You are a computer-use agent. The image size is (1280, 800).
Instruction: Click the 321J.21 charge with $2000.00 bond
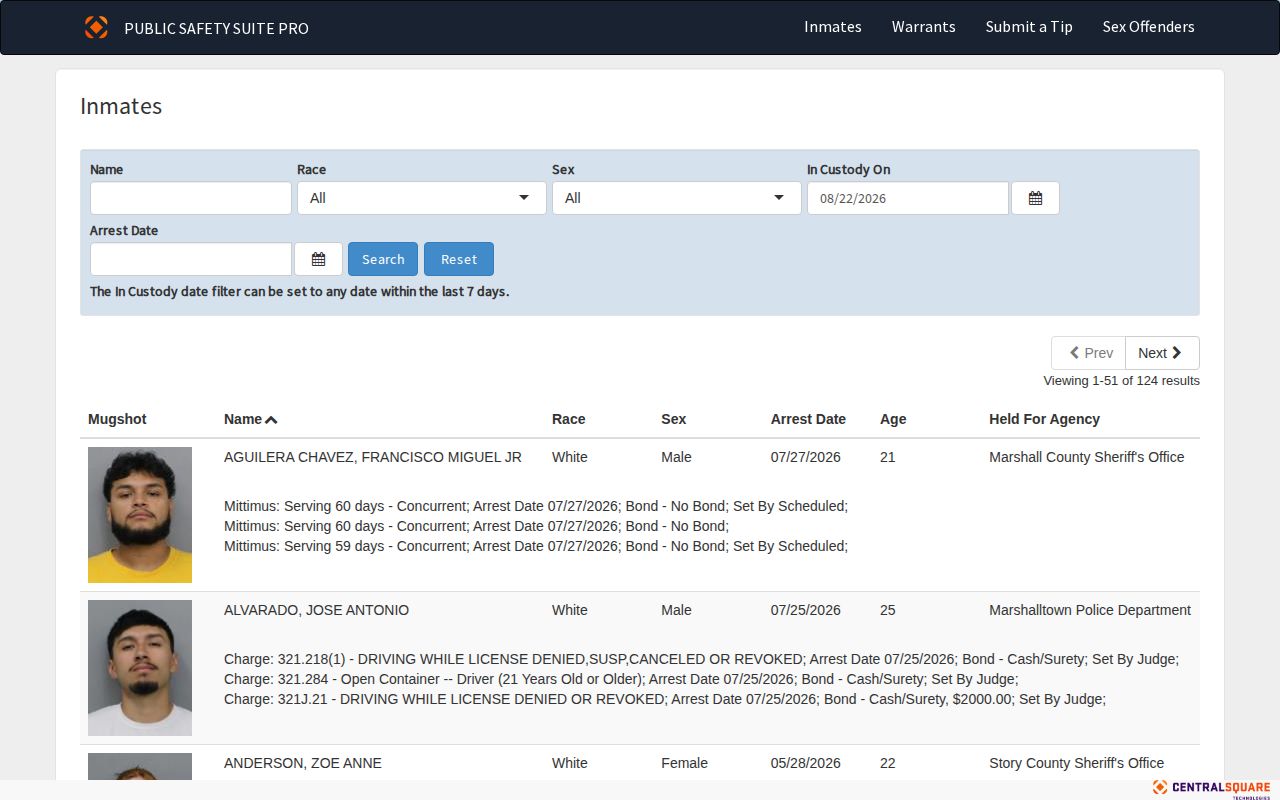click(x=665, y=699)
